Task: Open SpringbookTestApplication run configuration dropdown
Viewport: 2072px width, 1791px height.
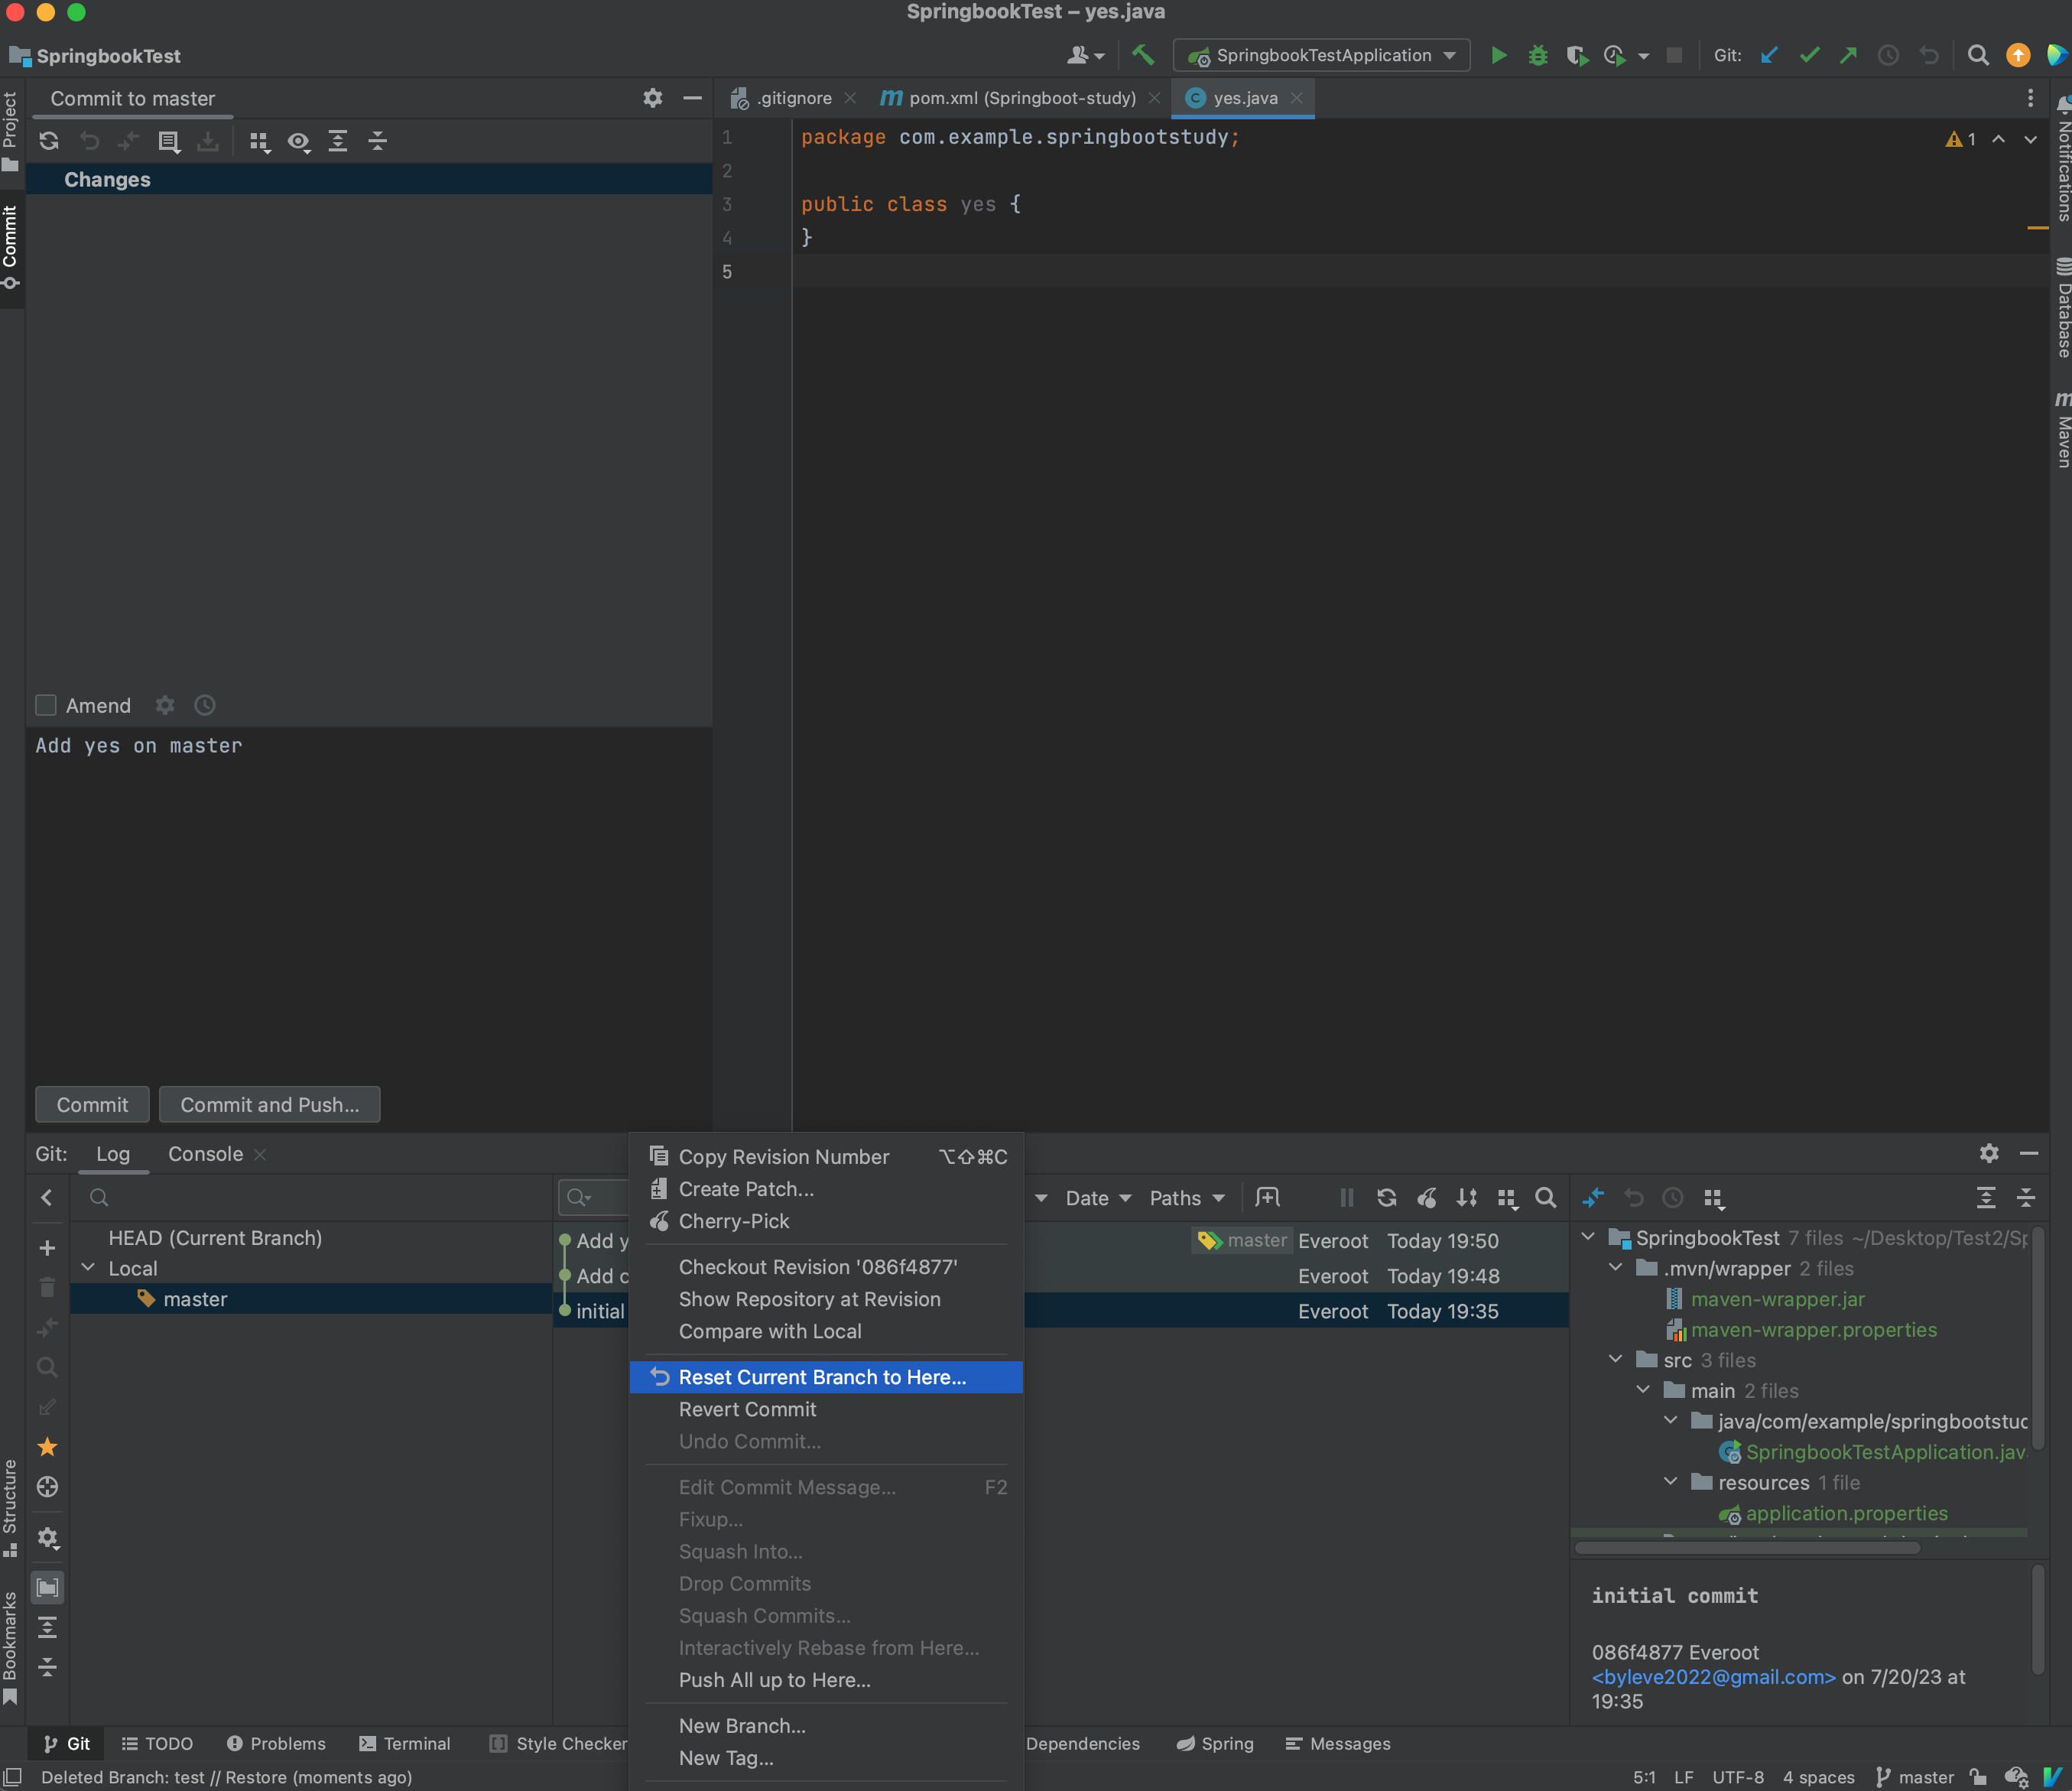Action: click(1322, 55)
